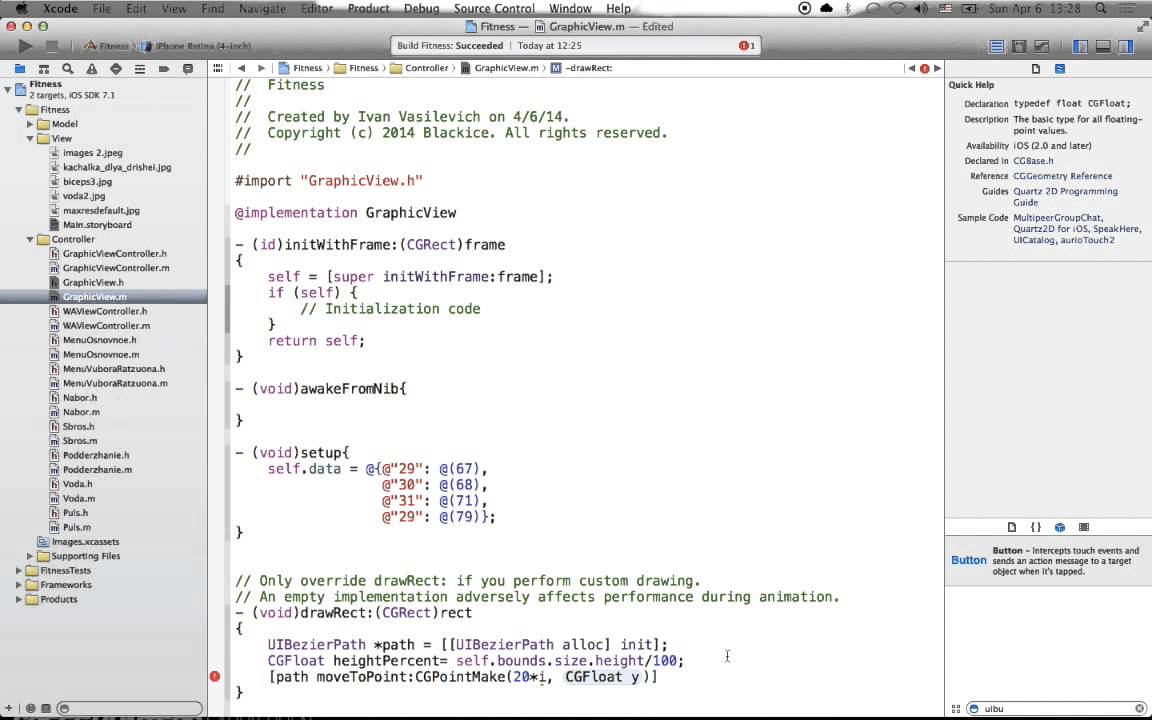The image size is (1152, 720).
Task: Open the Log navigator icon
Action: click(188, 68)
